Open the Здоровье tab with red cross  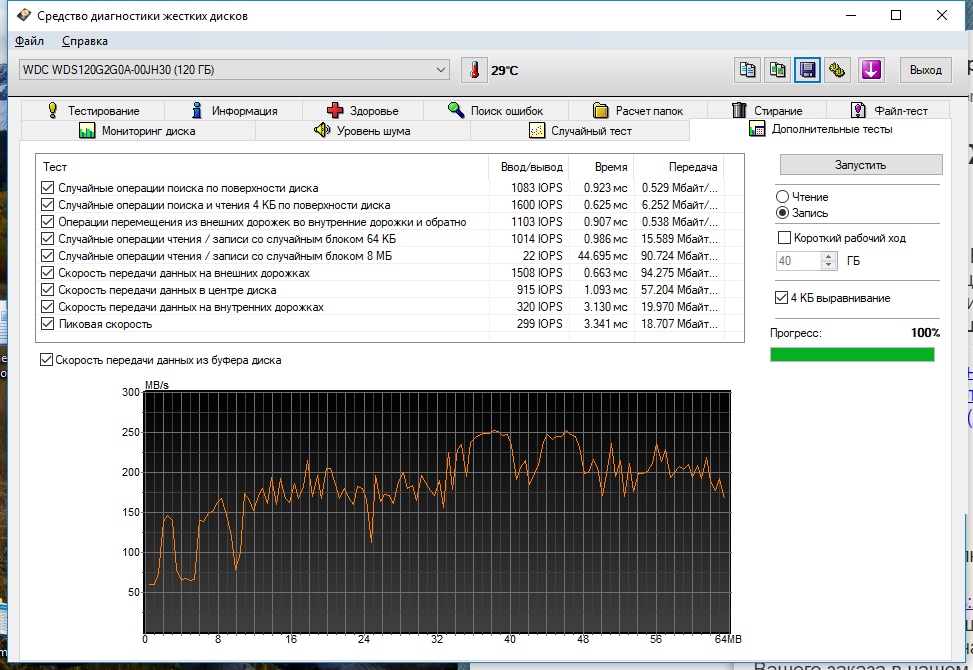(362, 111)
